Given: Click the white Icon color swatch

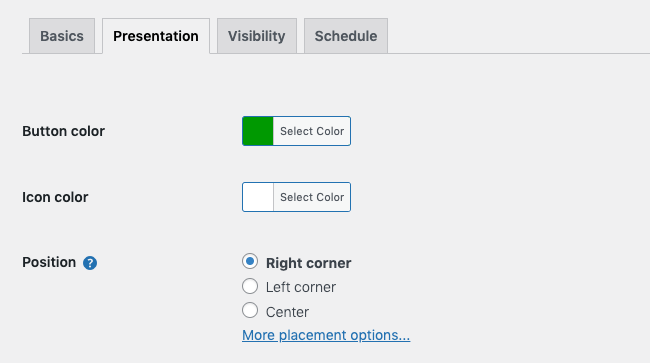Looking at the screenshot, I should 258,197.
